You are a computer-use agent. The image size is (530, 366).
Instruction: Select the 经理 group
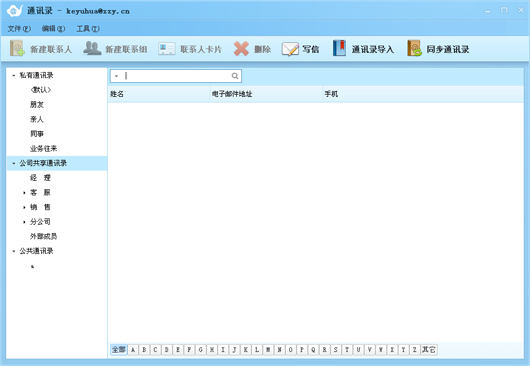click(x=40, y=178)
